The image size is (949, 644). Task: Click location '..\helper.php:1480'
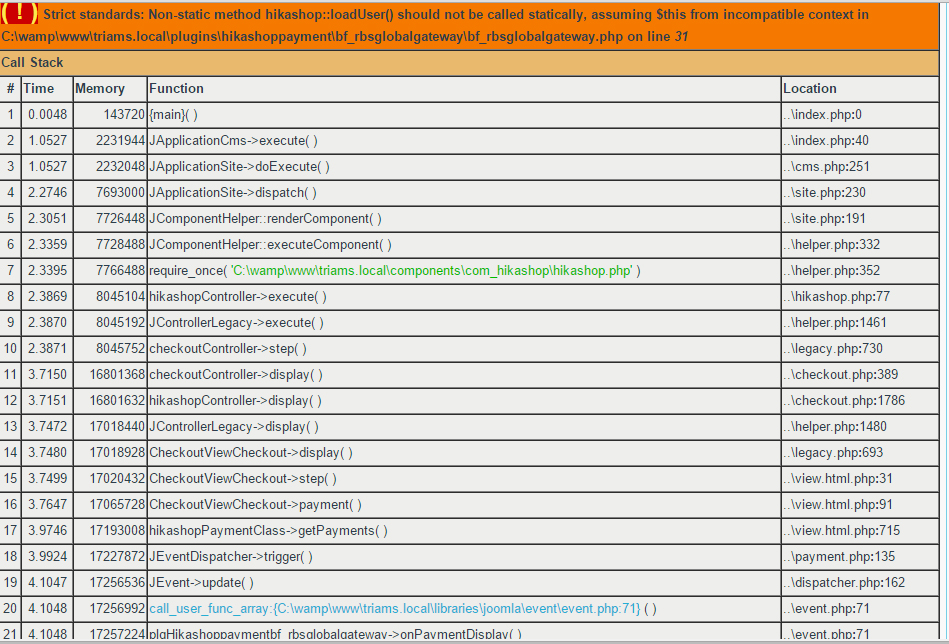pos(835,427)
